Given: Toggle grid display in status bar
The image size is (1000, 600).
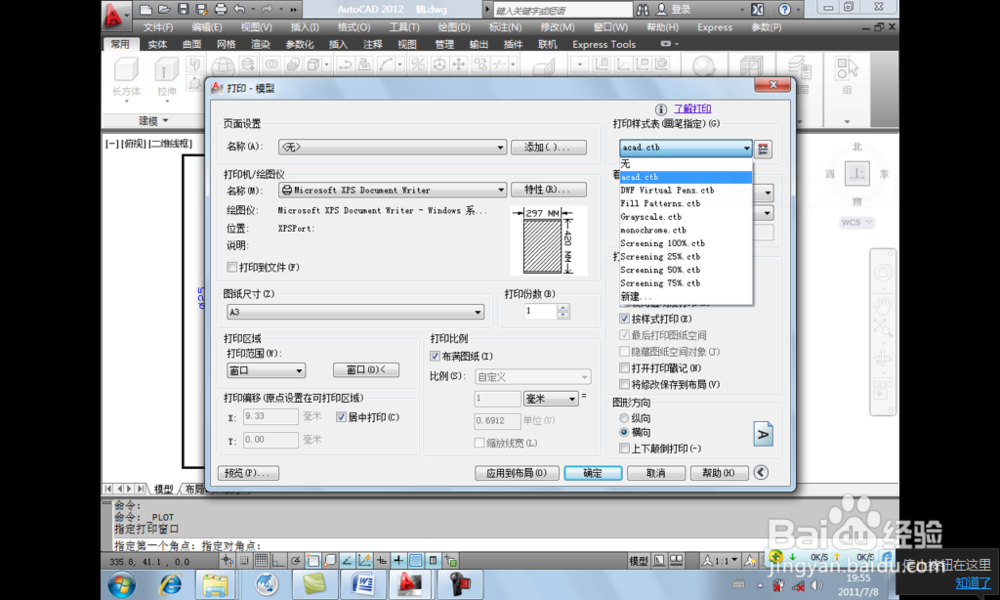Looking at the screenshot, I should (x=261, y=561).
